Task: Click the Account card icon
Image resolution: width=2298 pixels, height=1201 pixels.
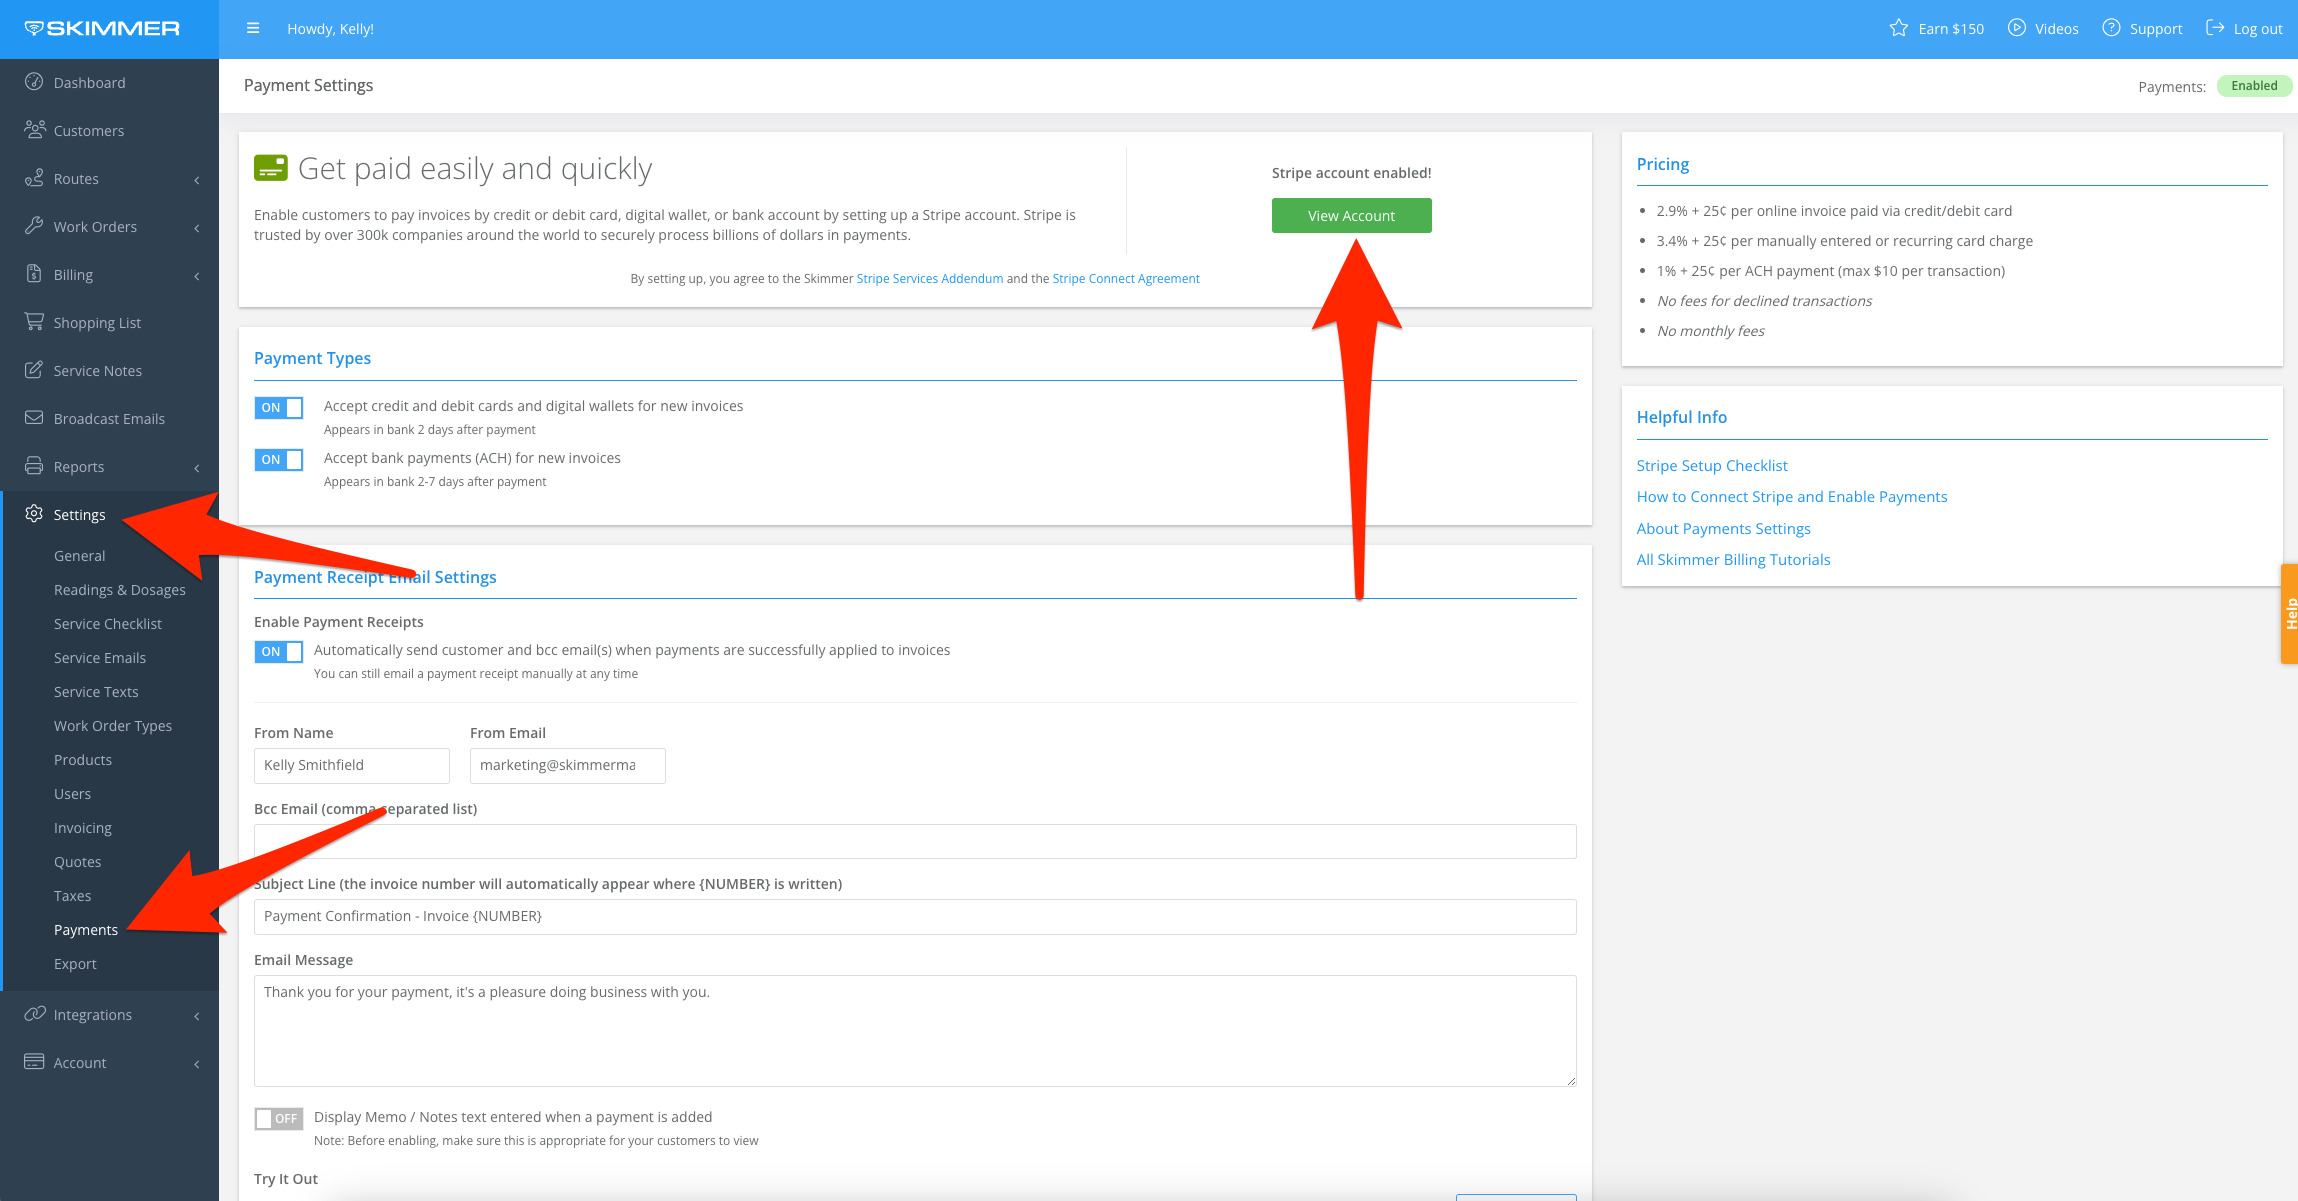Action: [x=34, y=1062]
